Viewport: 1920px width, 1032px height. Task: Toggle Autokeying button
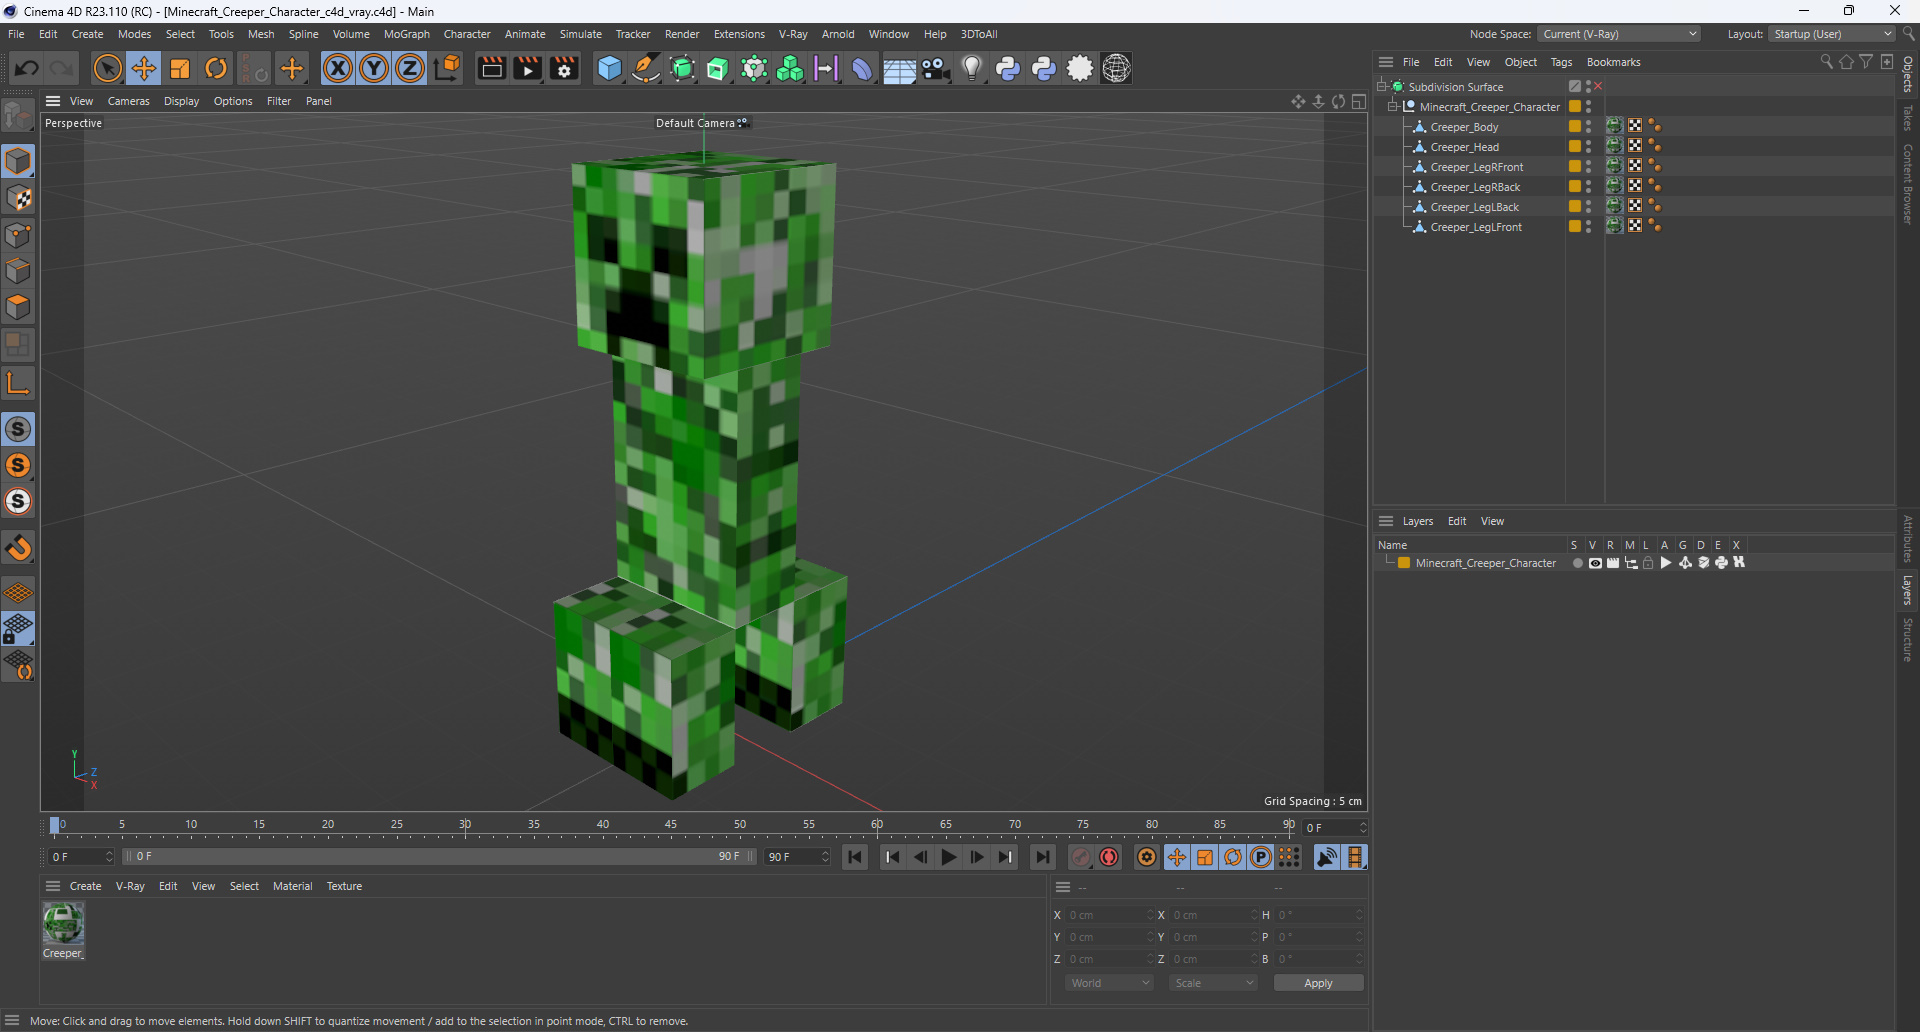pos(1109,857)
